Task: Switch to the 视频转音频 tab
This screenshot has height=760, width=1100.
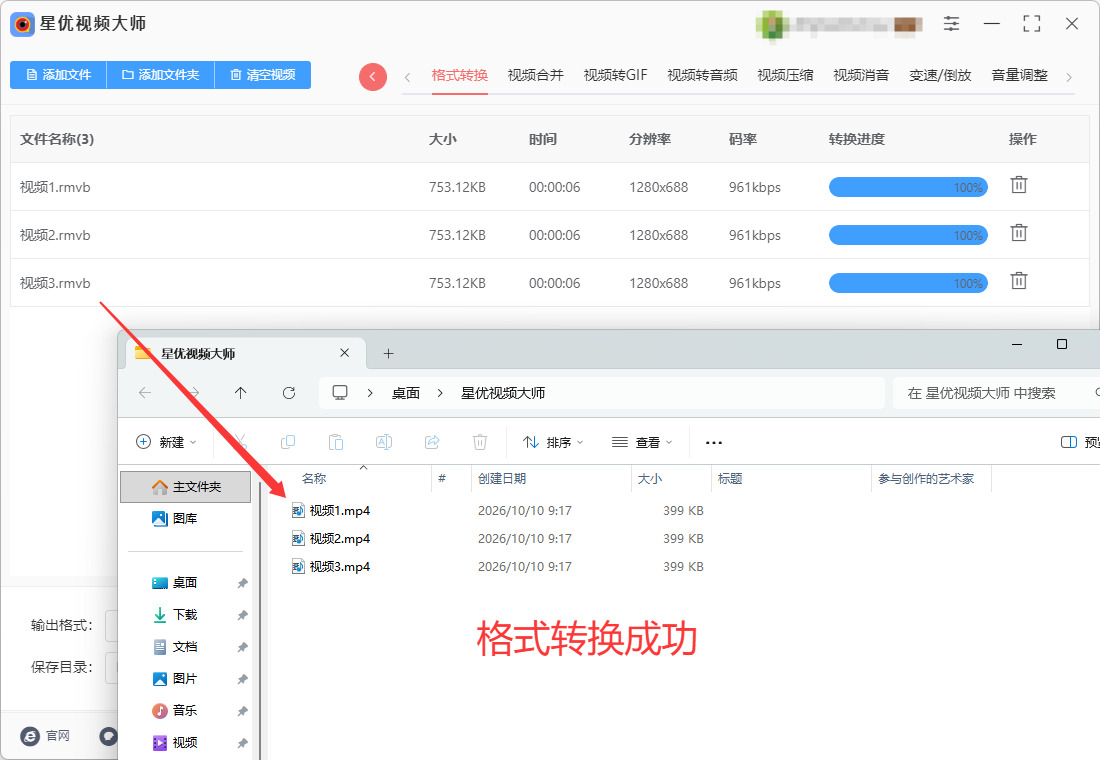Action: click(702, 75)
